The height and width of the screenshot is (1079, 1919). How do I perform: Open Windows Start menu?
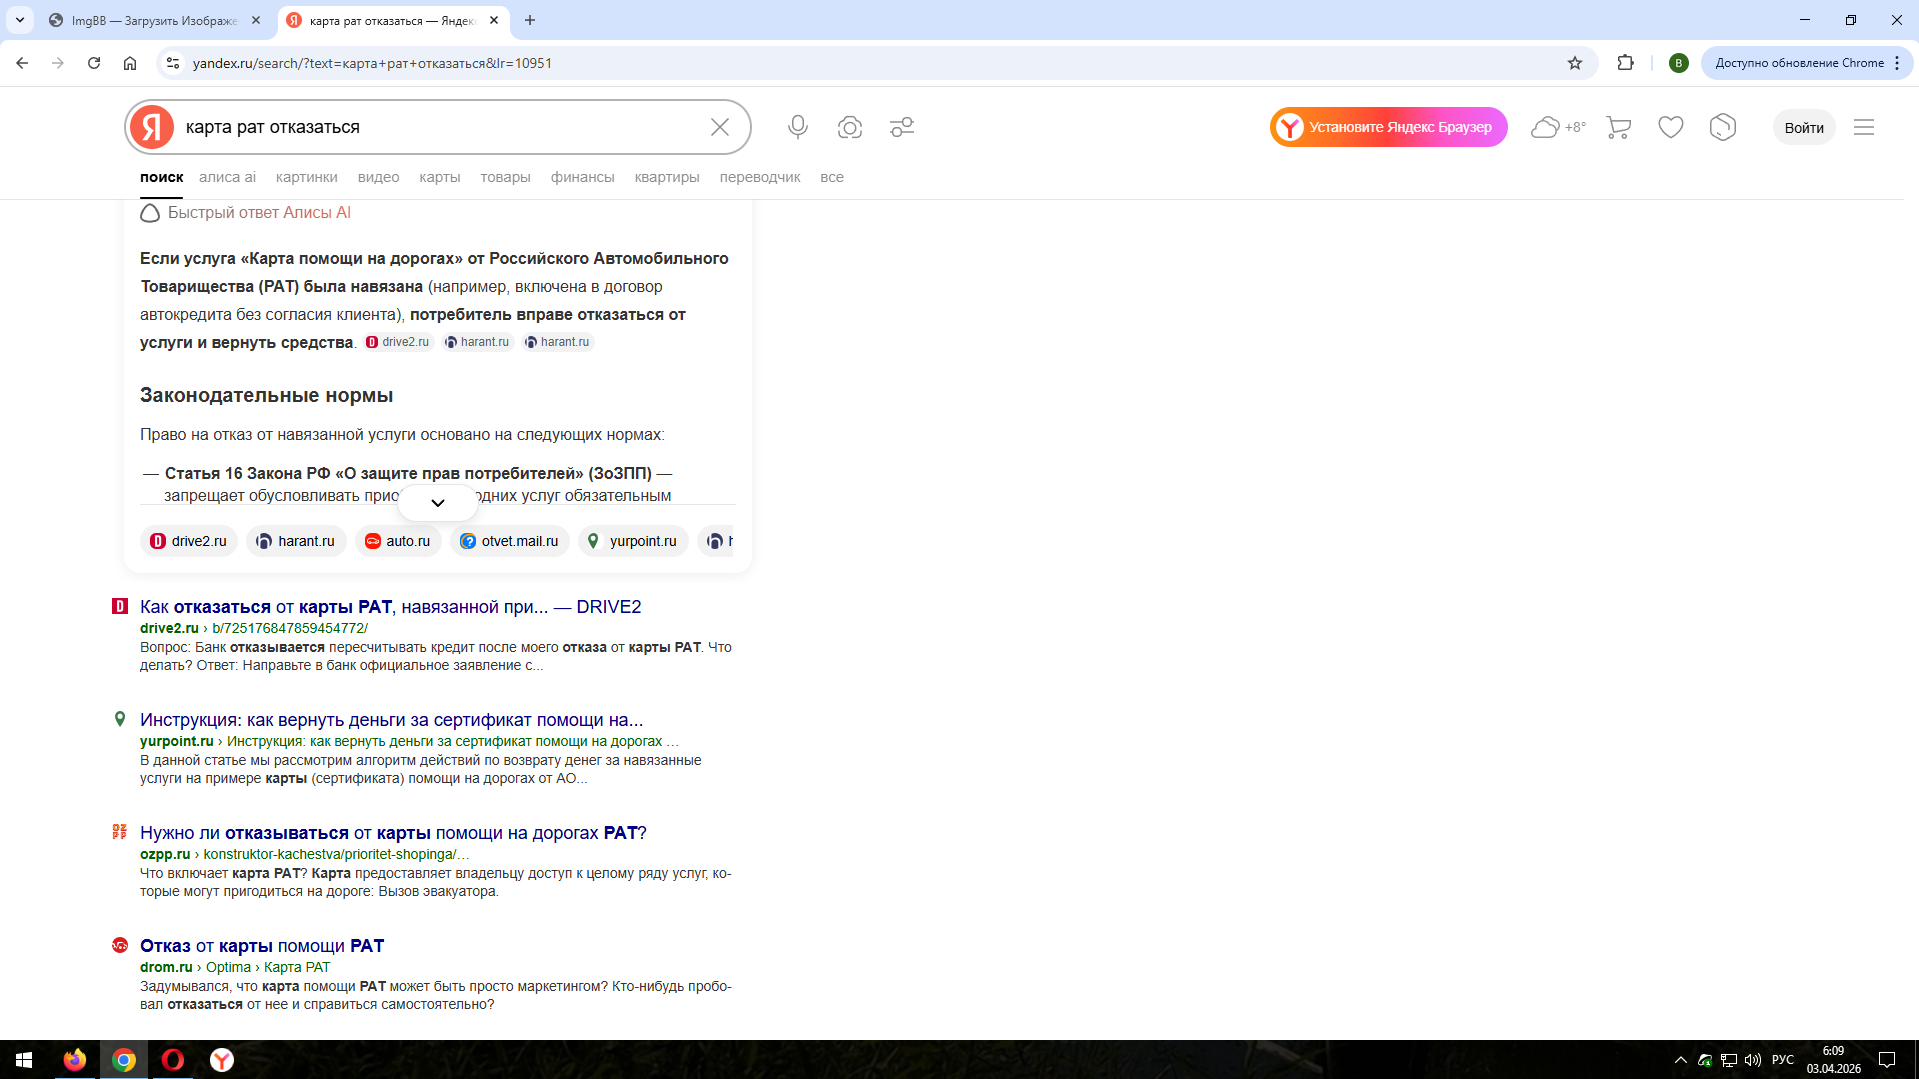(24, 1060)
